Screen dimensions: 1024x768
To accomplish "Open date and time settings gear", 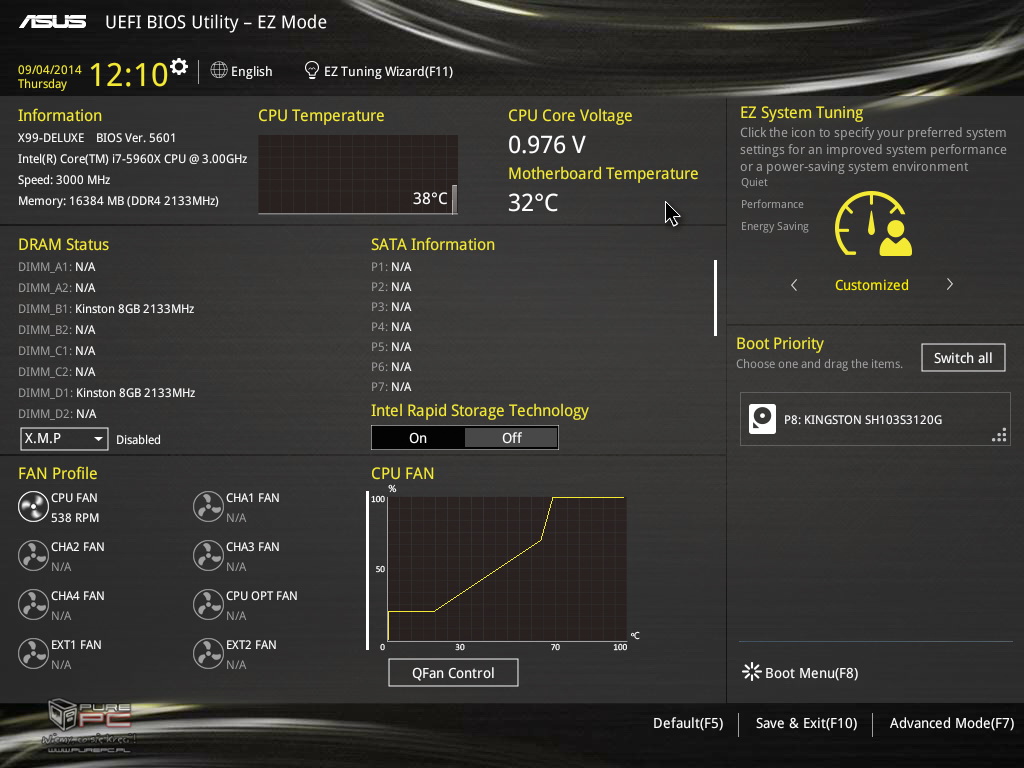I will tap(179, 66).
